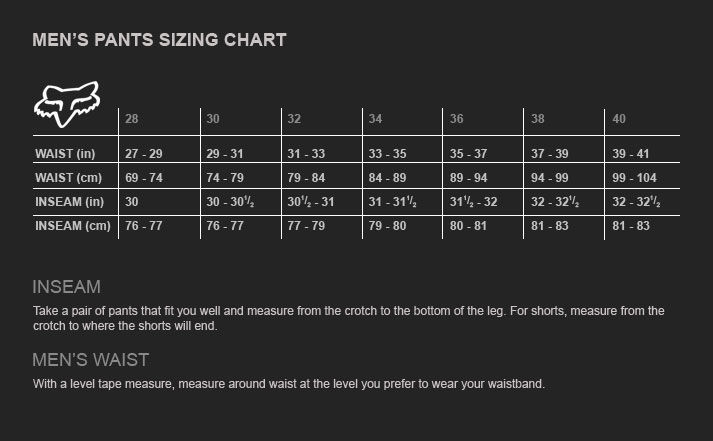Click the WAIST (in) row label
This screenshot has width=713, height=441.
(65, 154)
